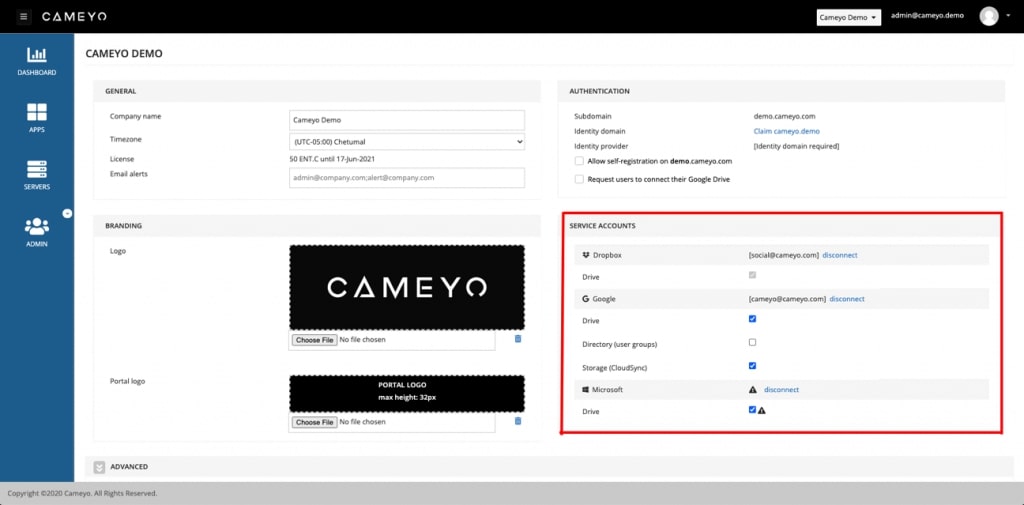Choose File for the Portal logo

point(314,422)
